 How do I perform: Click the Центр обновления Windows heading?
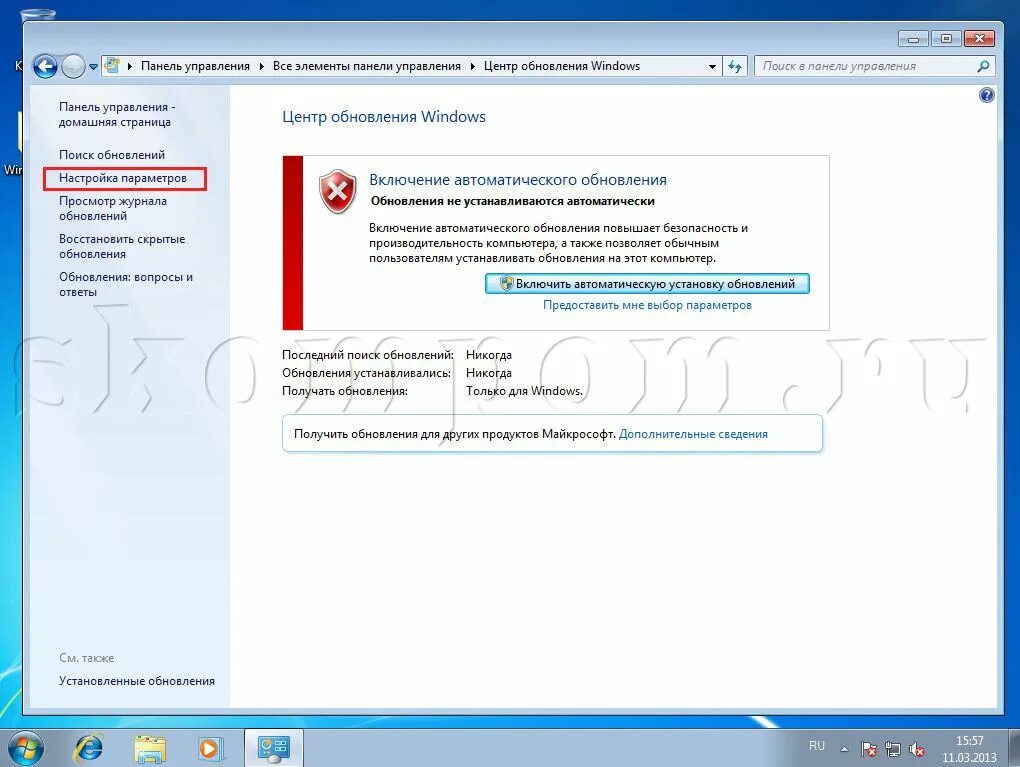click(384, 117)
